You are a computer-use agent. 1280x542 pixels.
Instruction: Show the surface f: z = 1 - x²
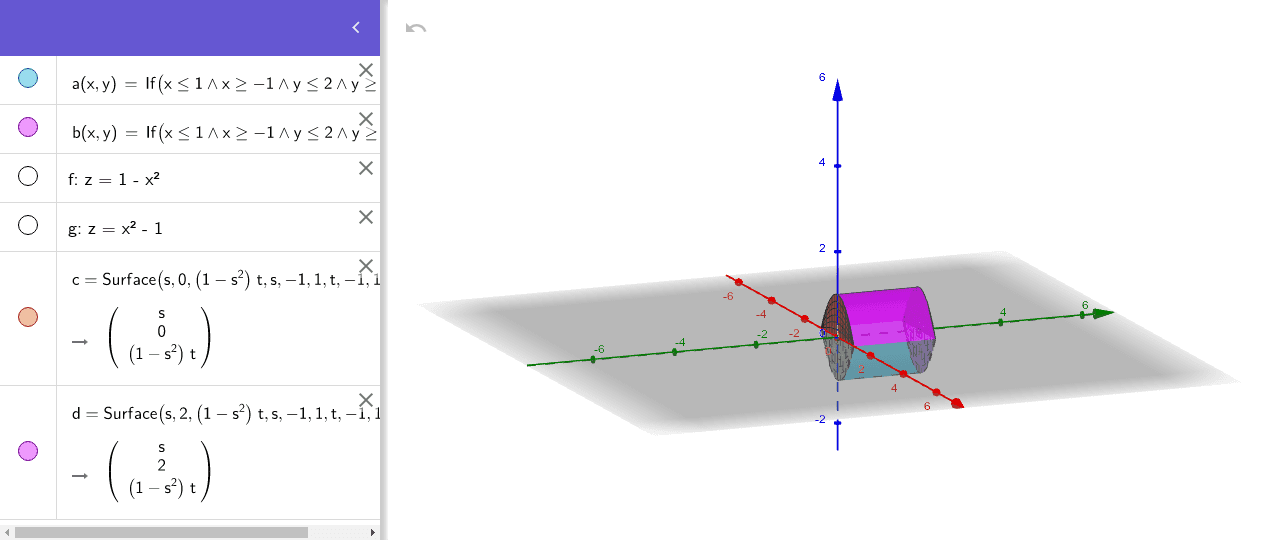28,176
